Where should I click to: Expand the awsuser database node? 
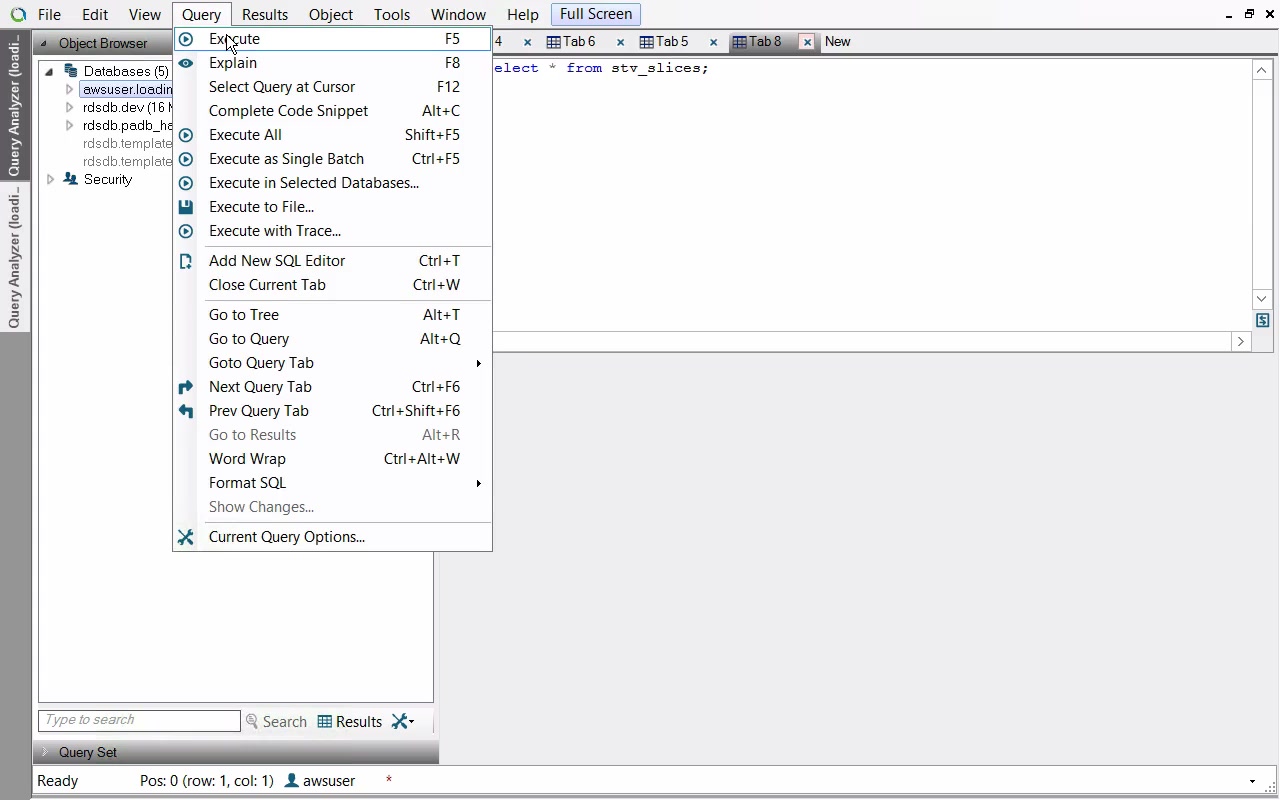click(69, 90)
